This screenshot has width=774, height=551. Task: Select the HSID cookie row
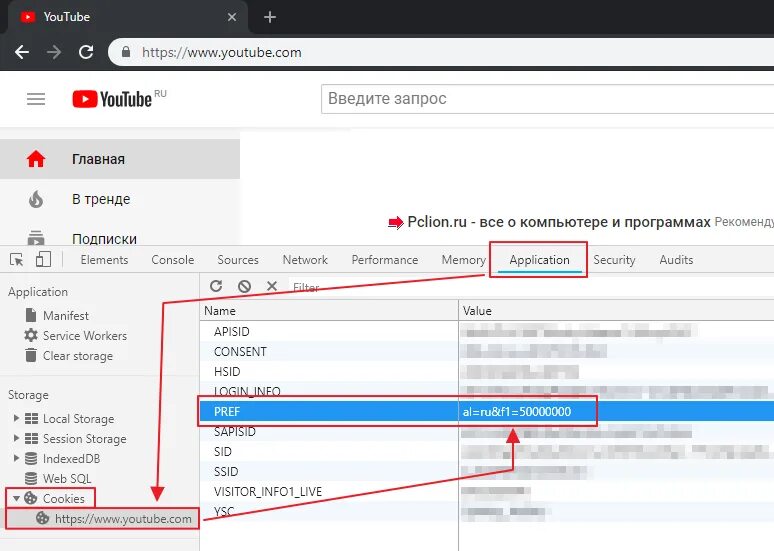pyautogui.click(x=487, y=371)
